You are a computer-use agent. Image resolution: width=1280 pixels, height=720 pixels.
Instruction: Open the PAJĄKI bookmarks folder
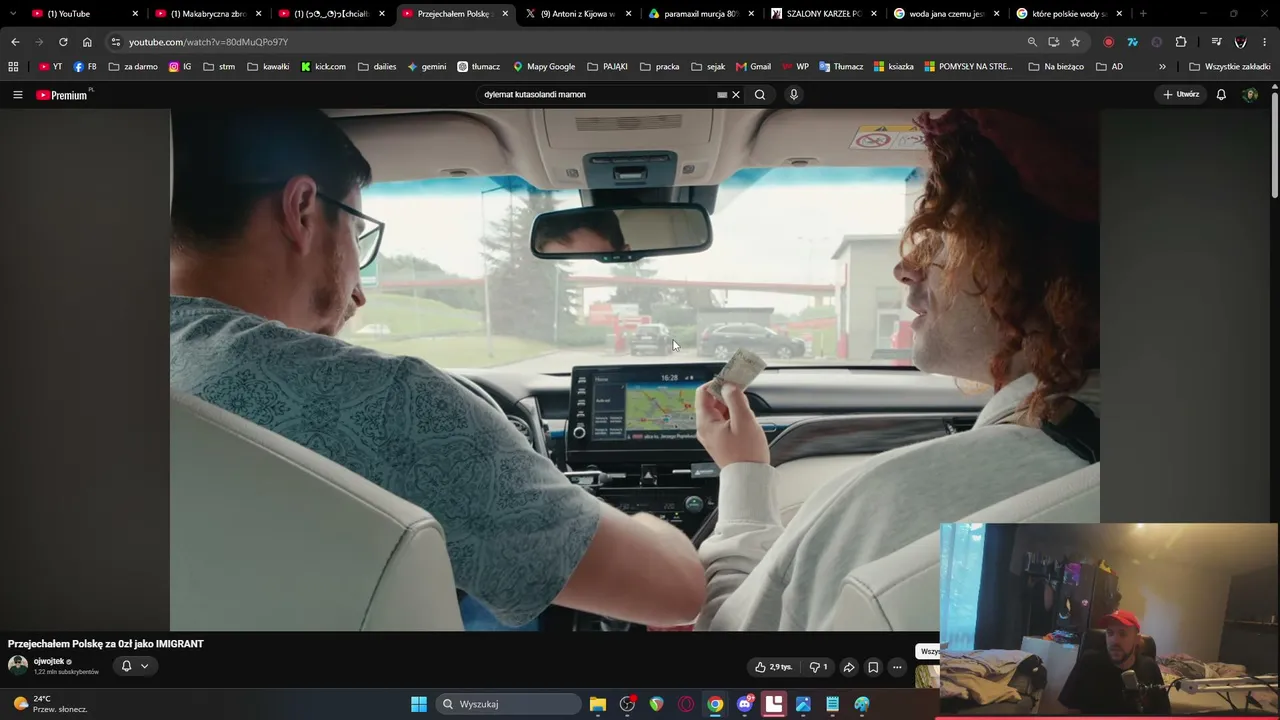tap(607, 67)
